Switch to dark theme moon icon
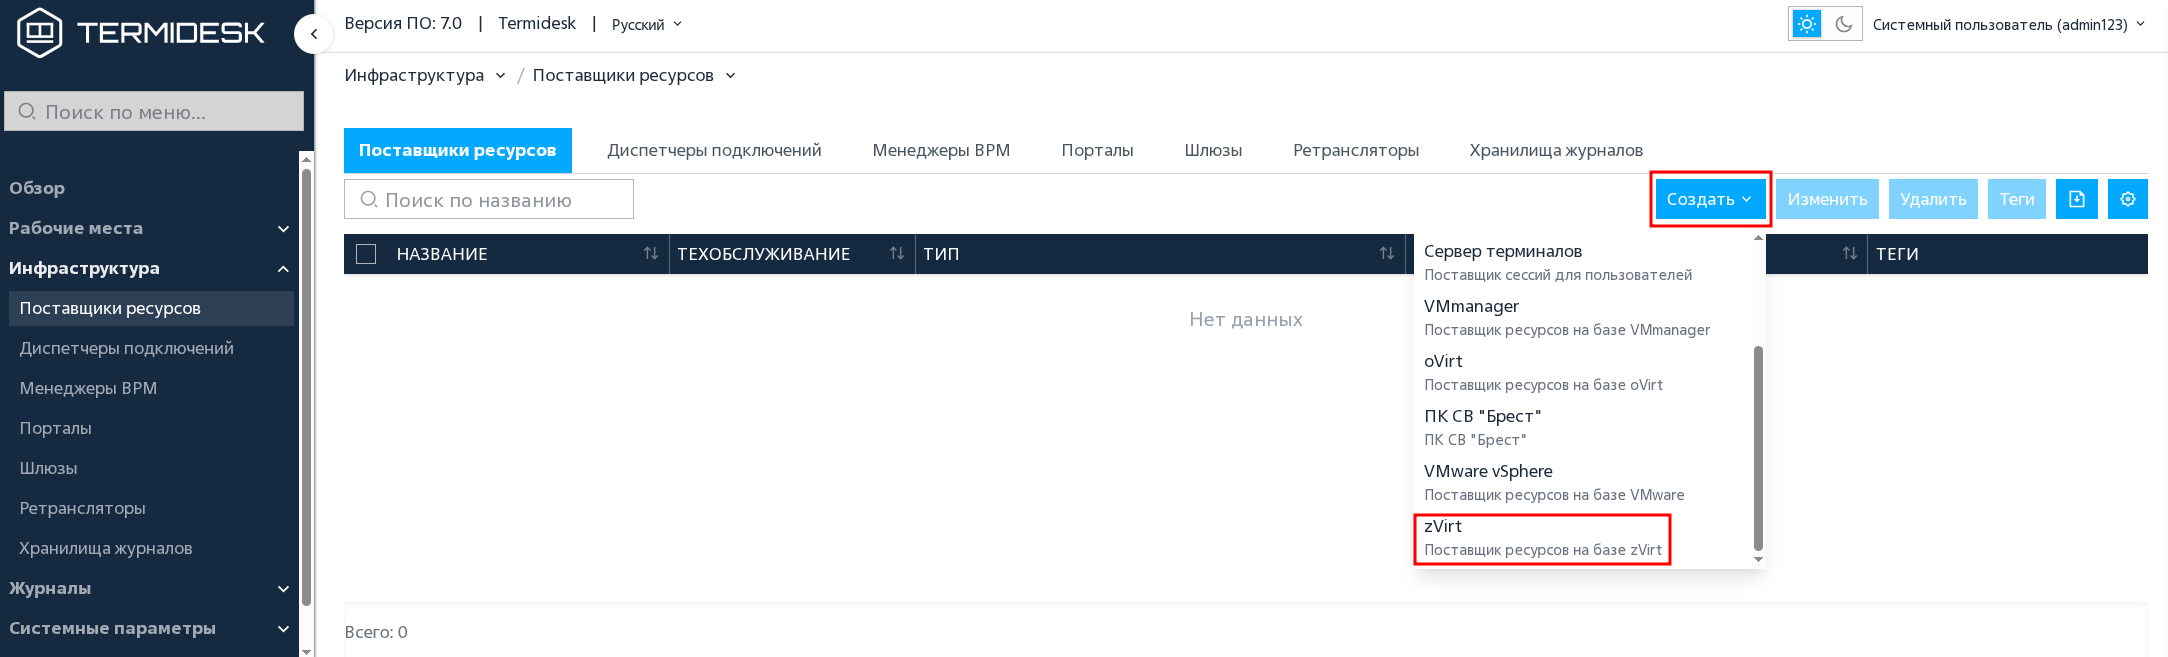This screenshot has width=2168, height=657. pos(1844,24)
